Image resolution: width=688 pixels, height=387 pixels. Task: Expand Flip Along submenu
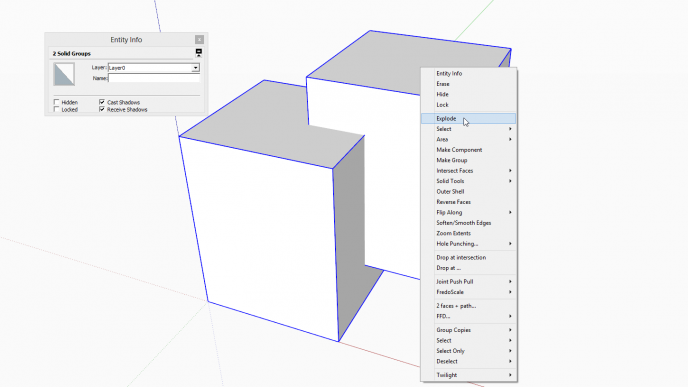pos(469,212)
